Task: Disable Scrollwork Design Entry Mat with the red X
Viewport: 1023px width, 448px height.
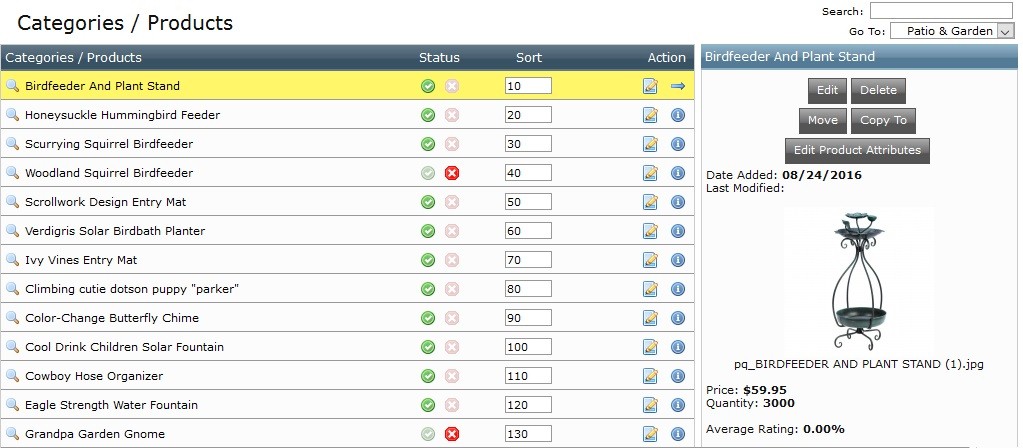Action: 451,203
